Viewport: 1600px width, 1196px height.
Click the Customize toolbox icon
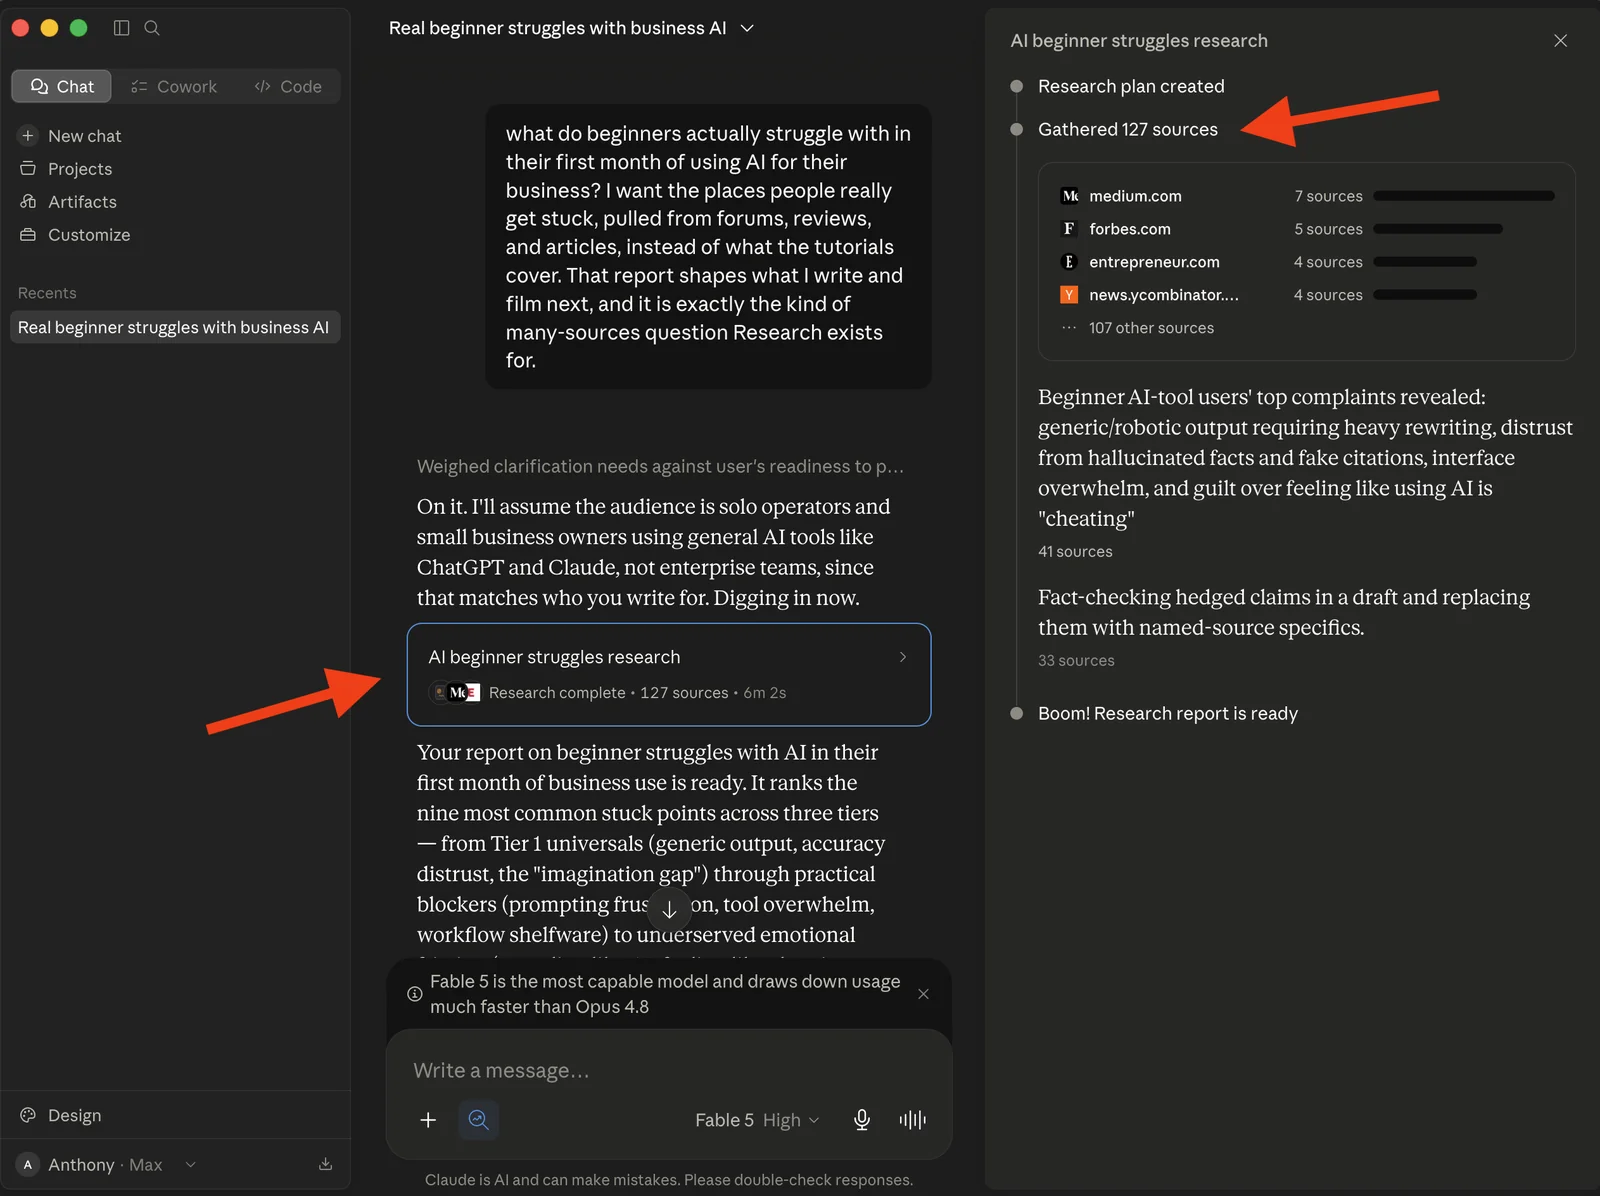(28, 235)
